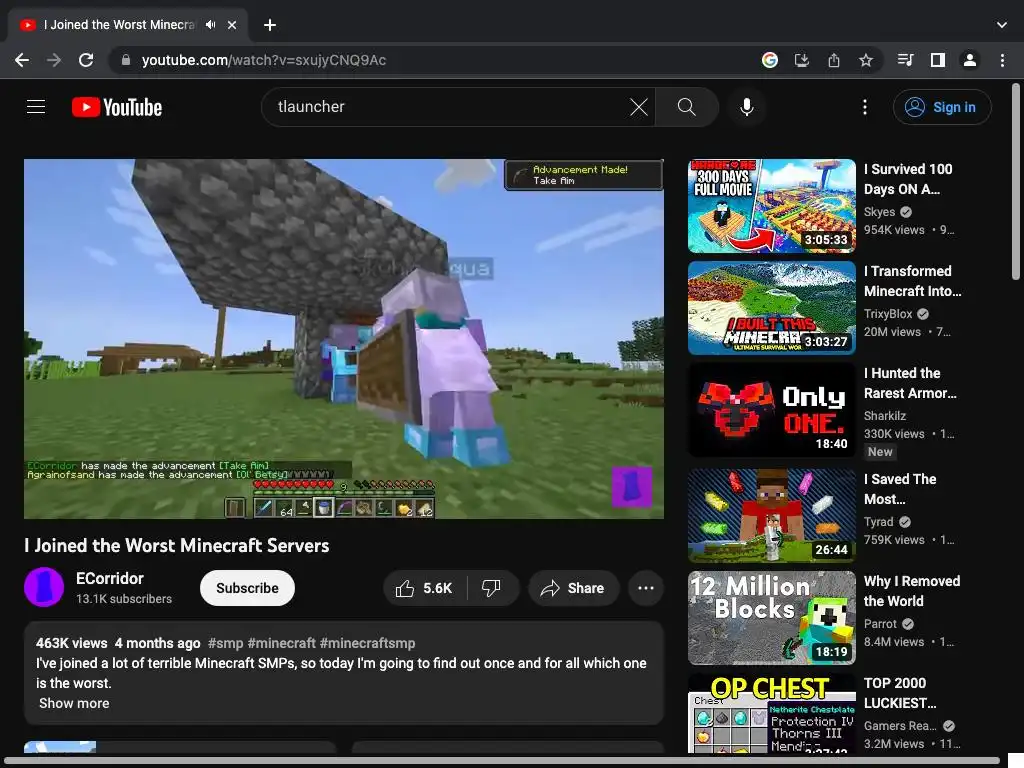Click the video player to pause
This screenshot has height=768, width=1024.
[x=344, y=339]
